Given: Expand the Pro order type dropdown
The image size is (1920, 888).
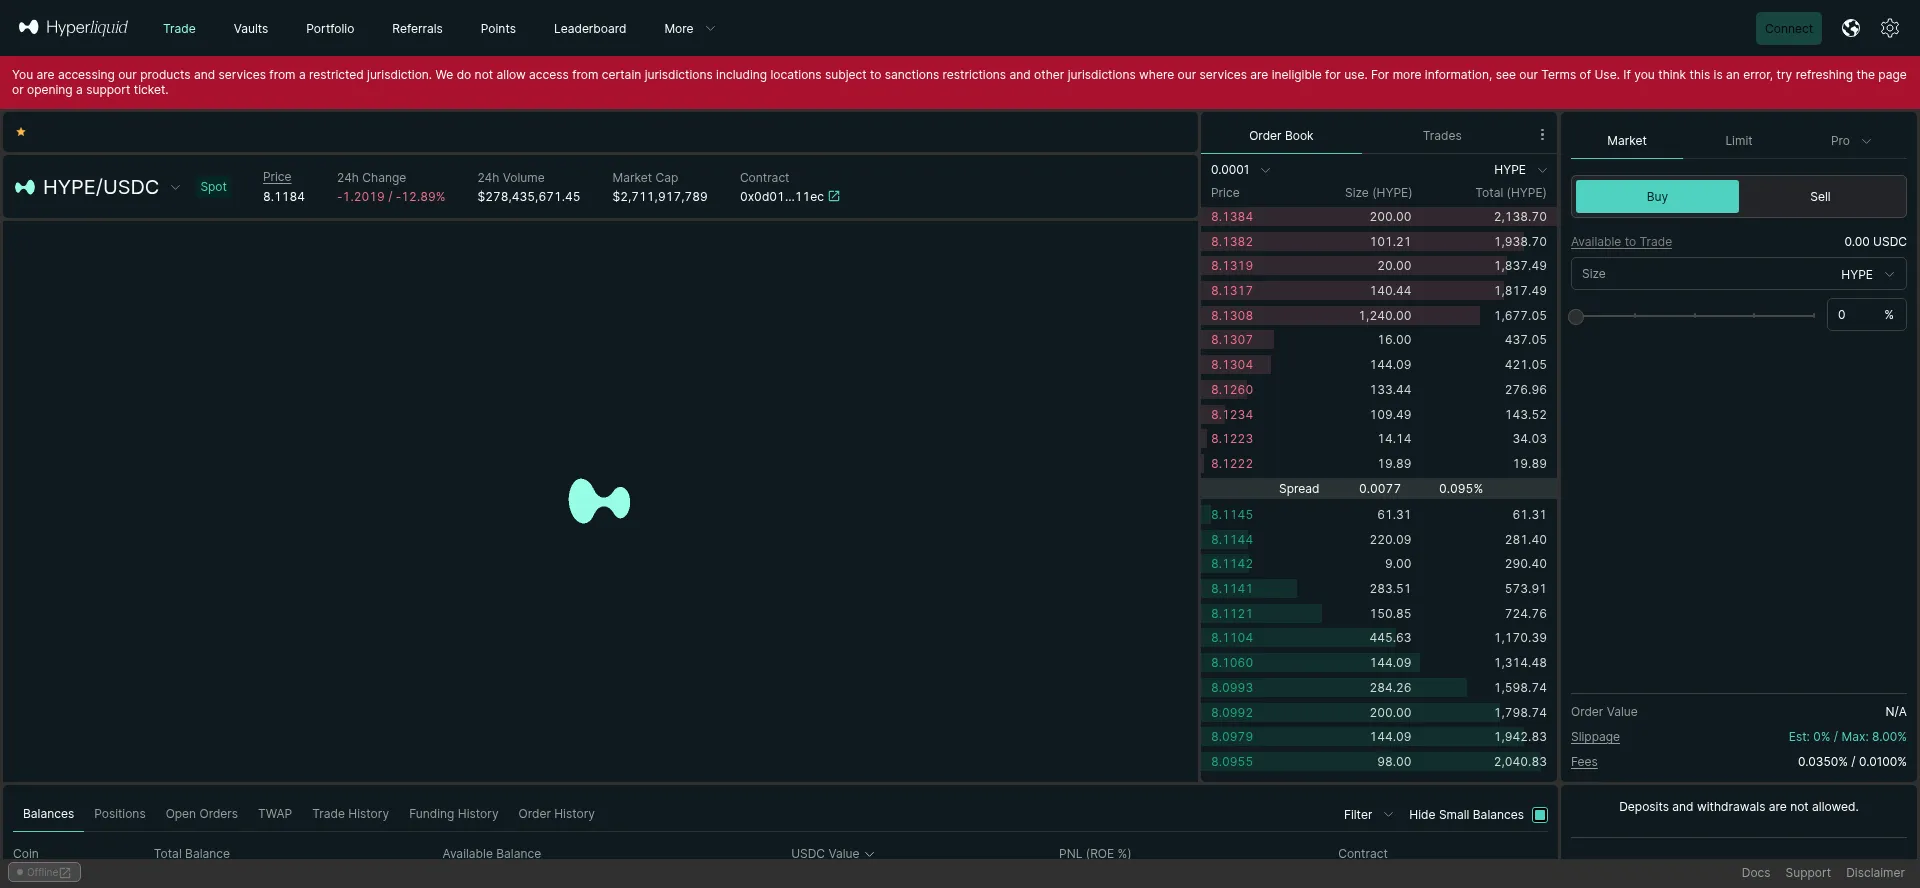Looking at the screenshot, I should tap(1850, 141).
